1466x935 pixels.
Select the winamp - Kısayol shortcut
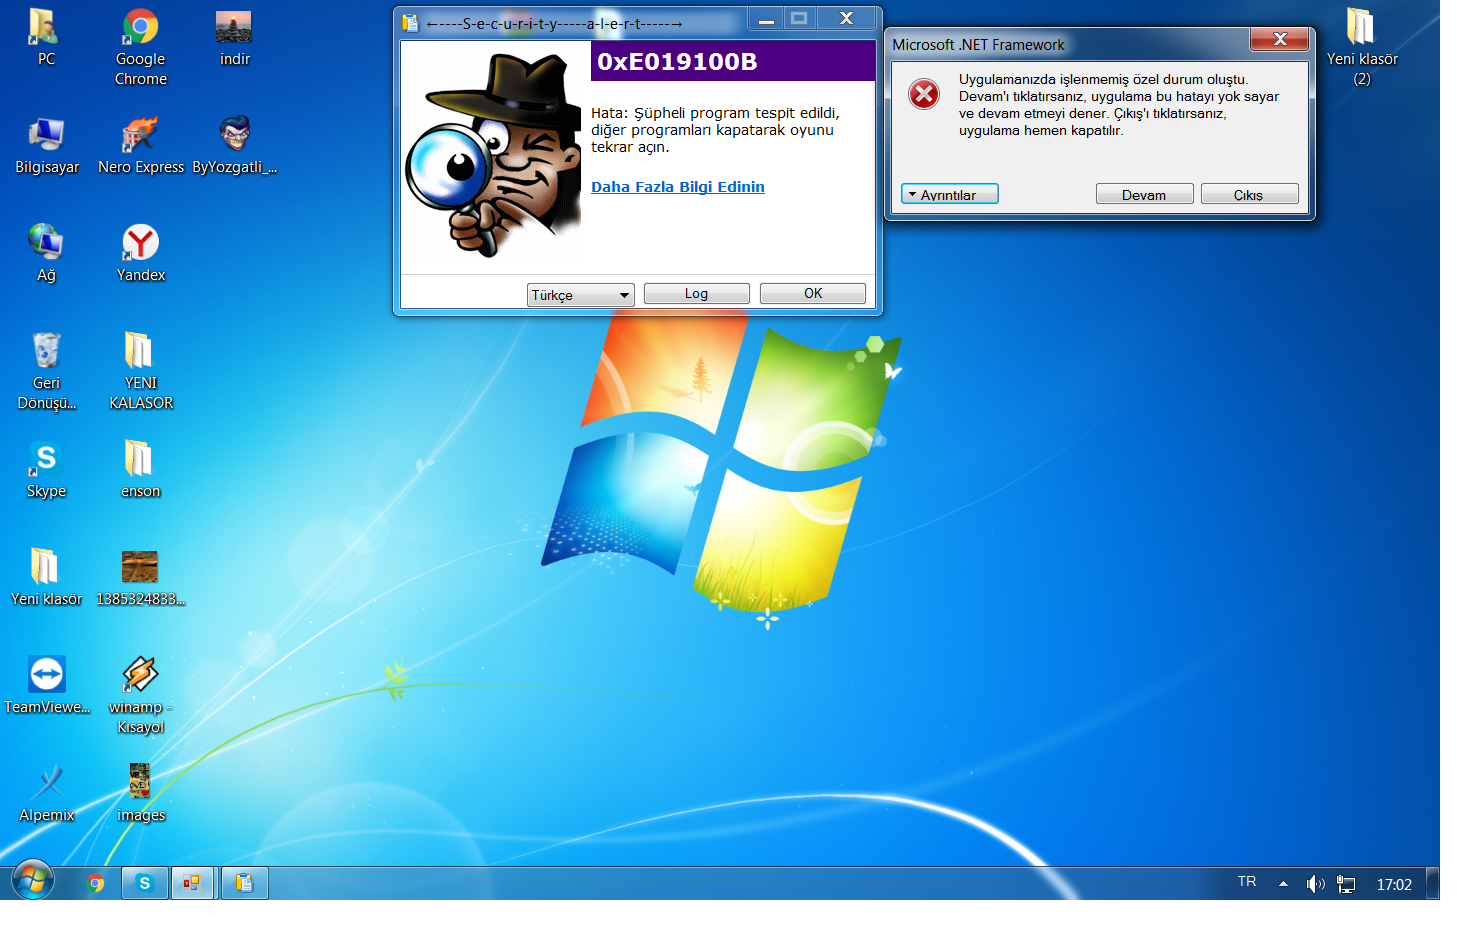[x=140, y=695]
